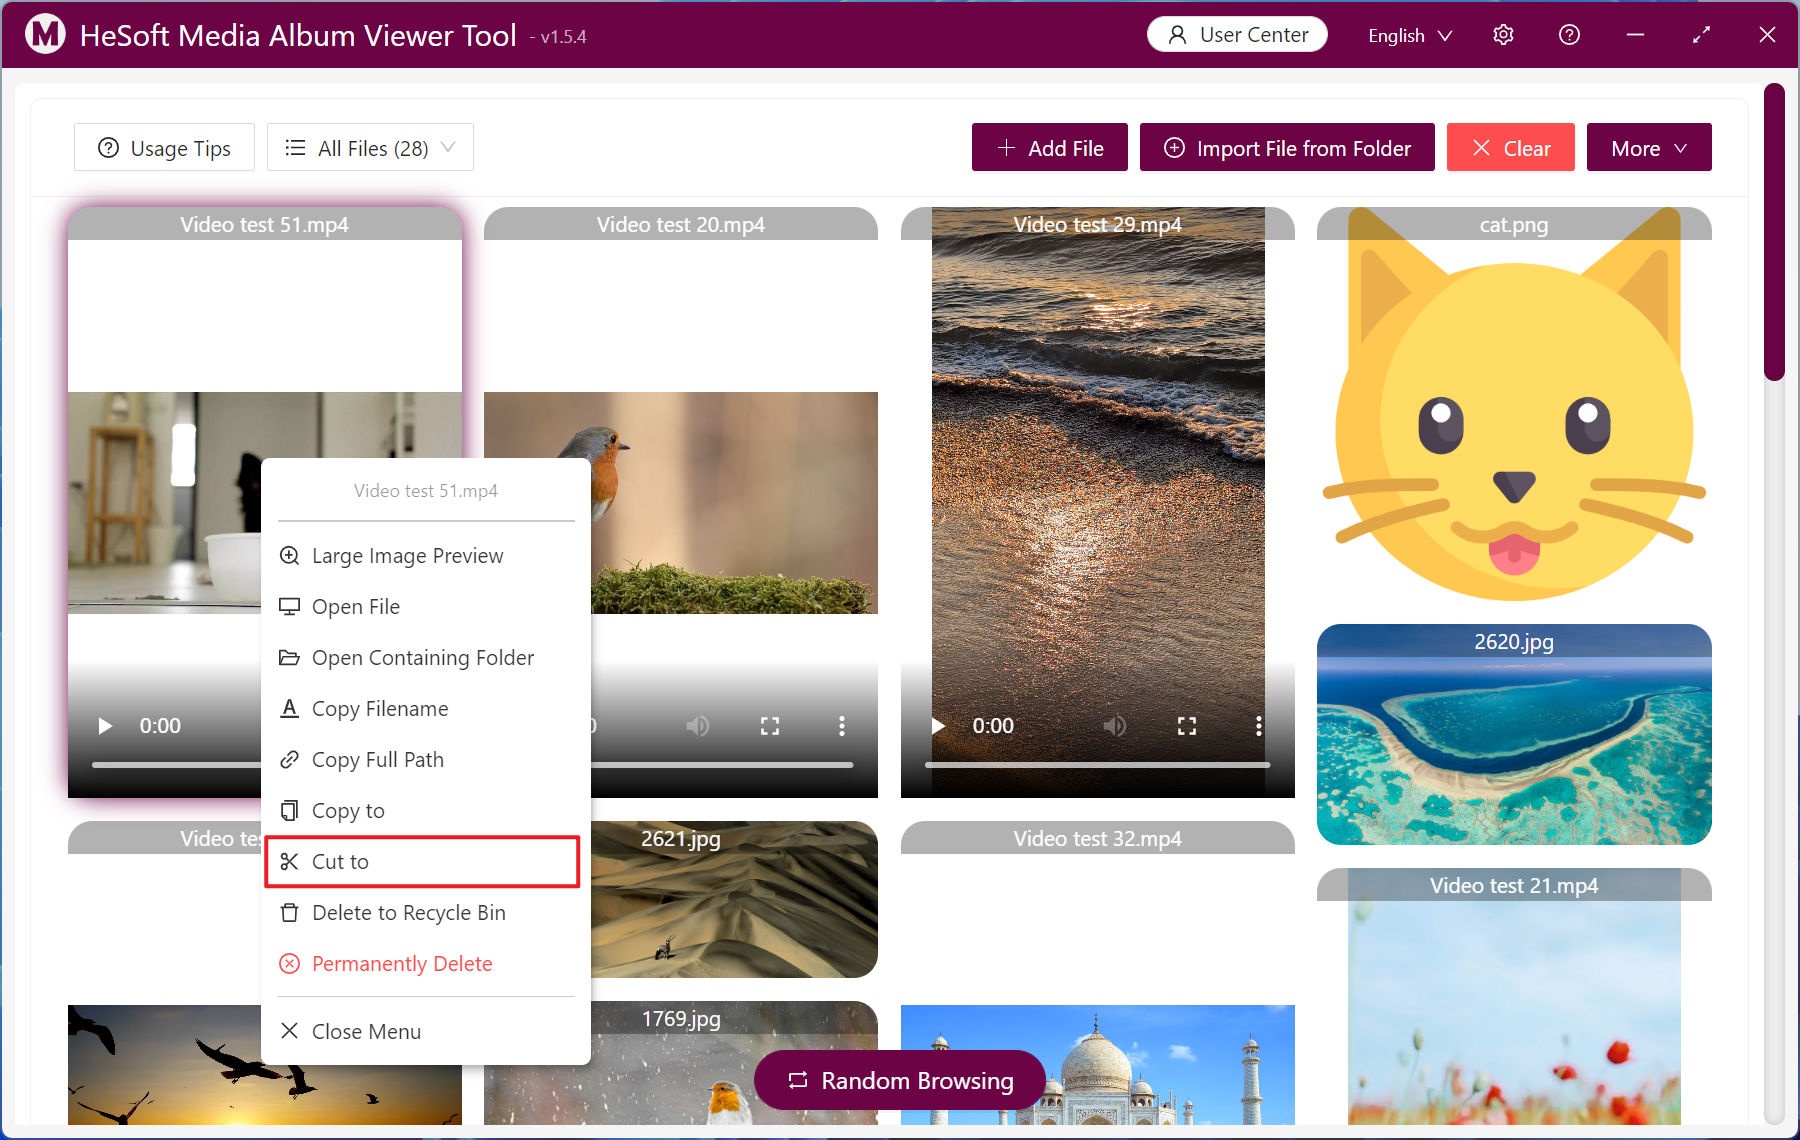Click the Video test 51.mp4 progress bar
The height and width of the screenshot is (1140, 1800).
coord(176,765)
